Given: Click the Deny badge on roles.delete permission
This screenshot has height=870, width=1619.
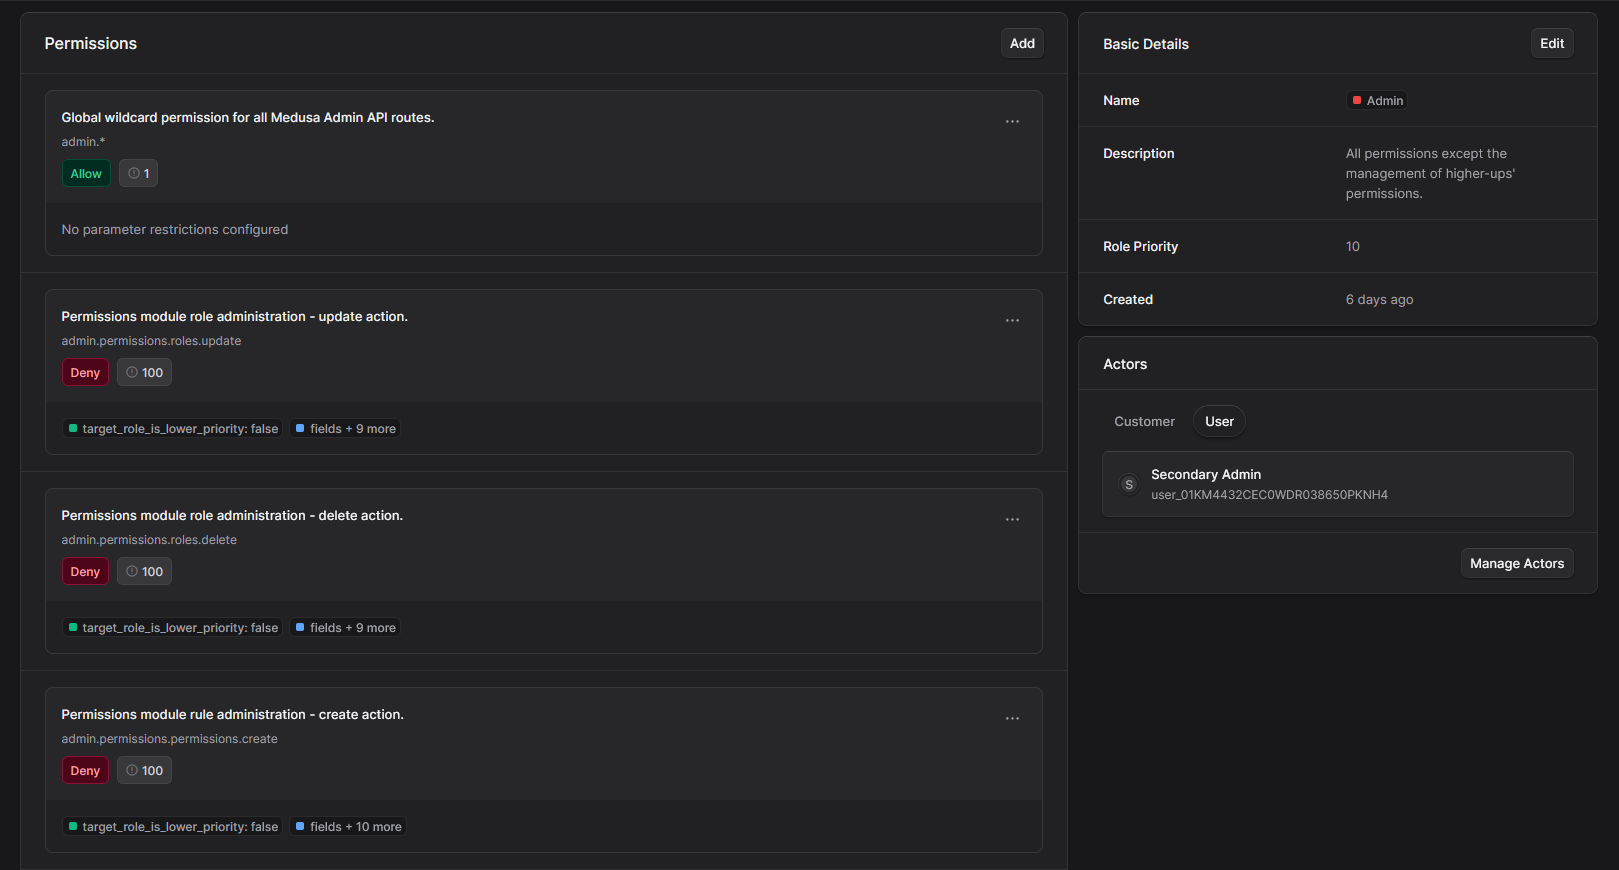Looking at the screenshot, I should [x=85, y=571].
